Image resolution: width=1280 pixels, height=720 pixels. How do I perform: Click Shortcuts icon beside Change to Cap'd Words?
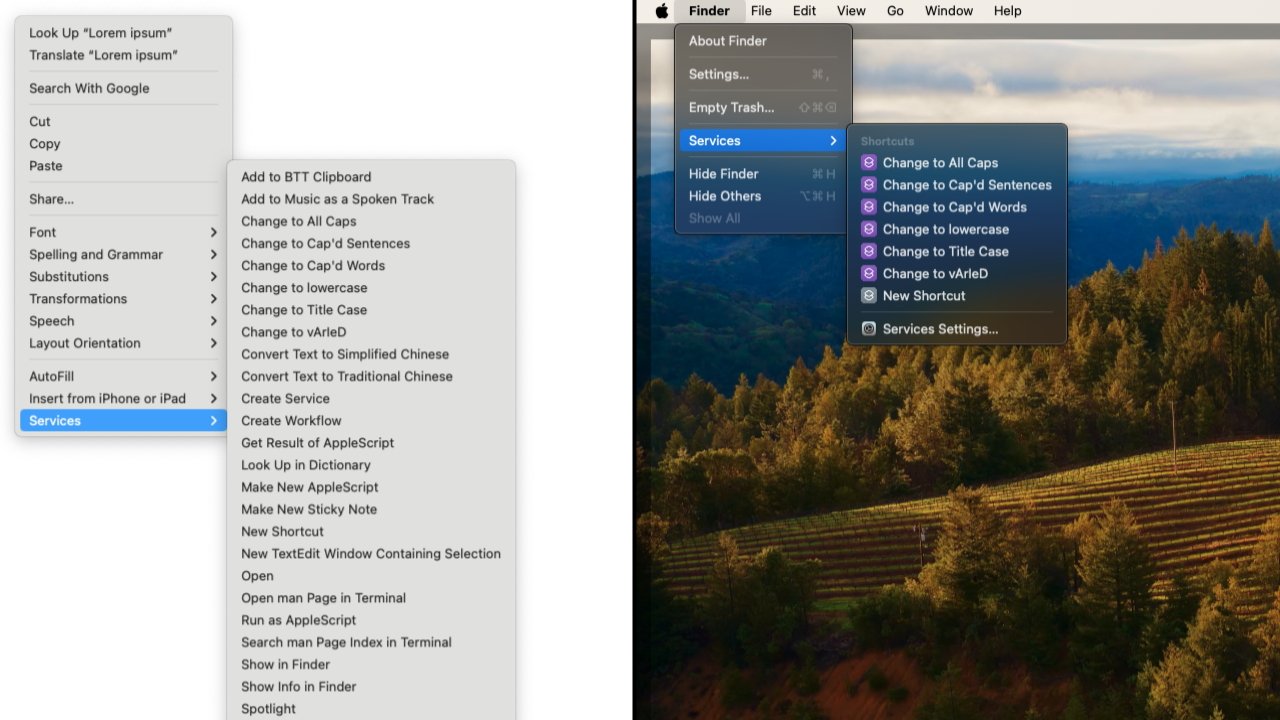click(869, 207)
